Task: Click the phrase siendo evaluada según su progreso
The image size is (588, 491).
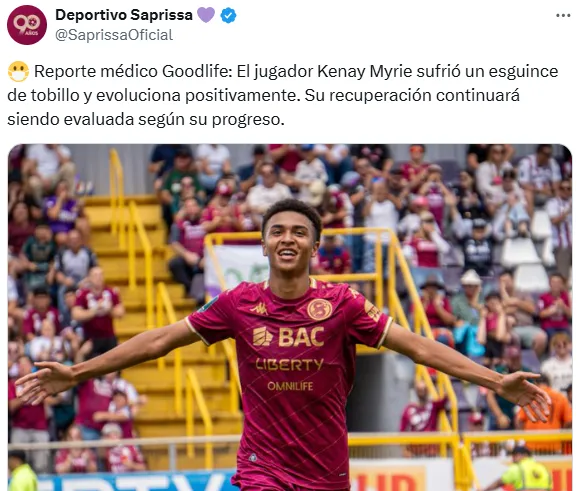Action: click(x=146, y=119)
